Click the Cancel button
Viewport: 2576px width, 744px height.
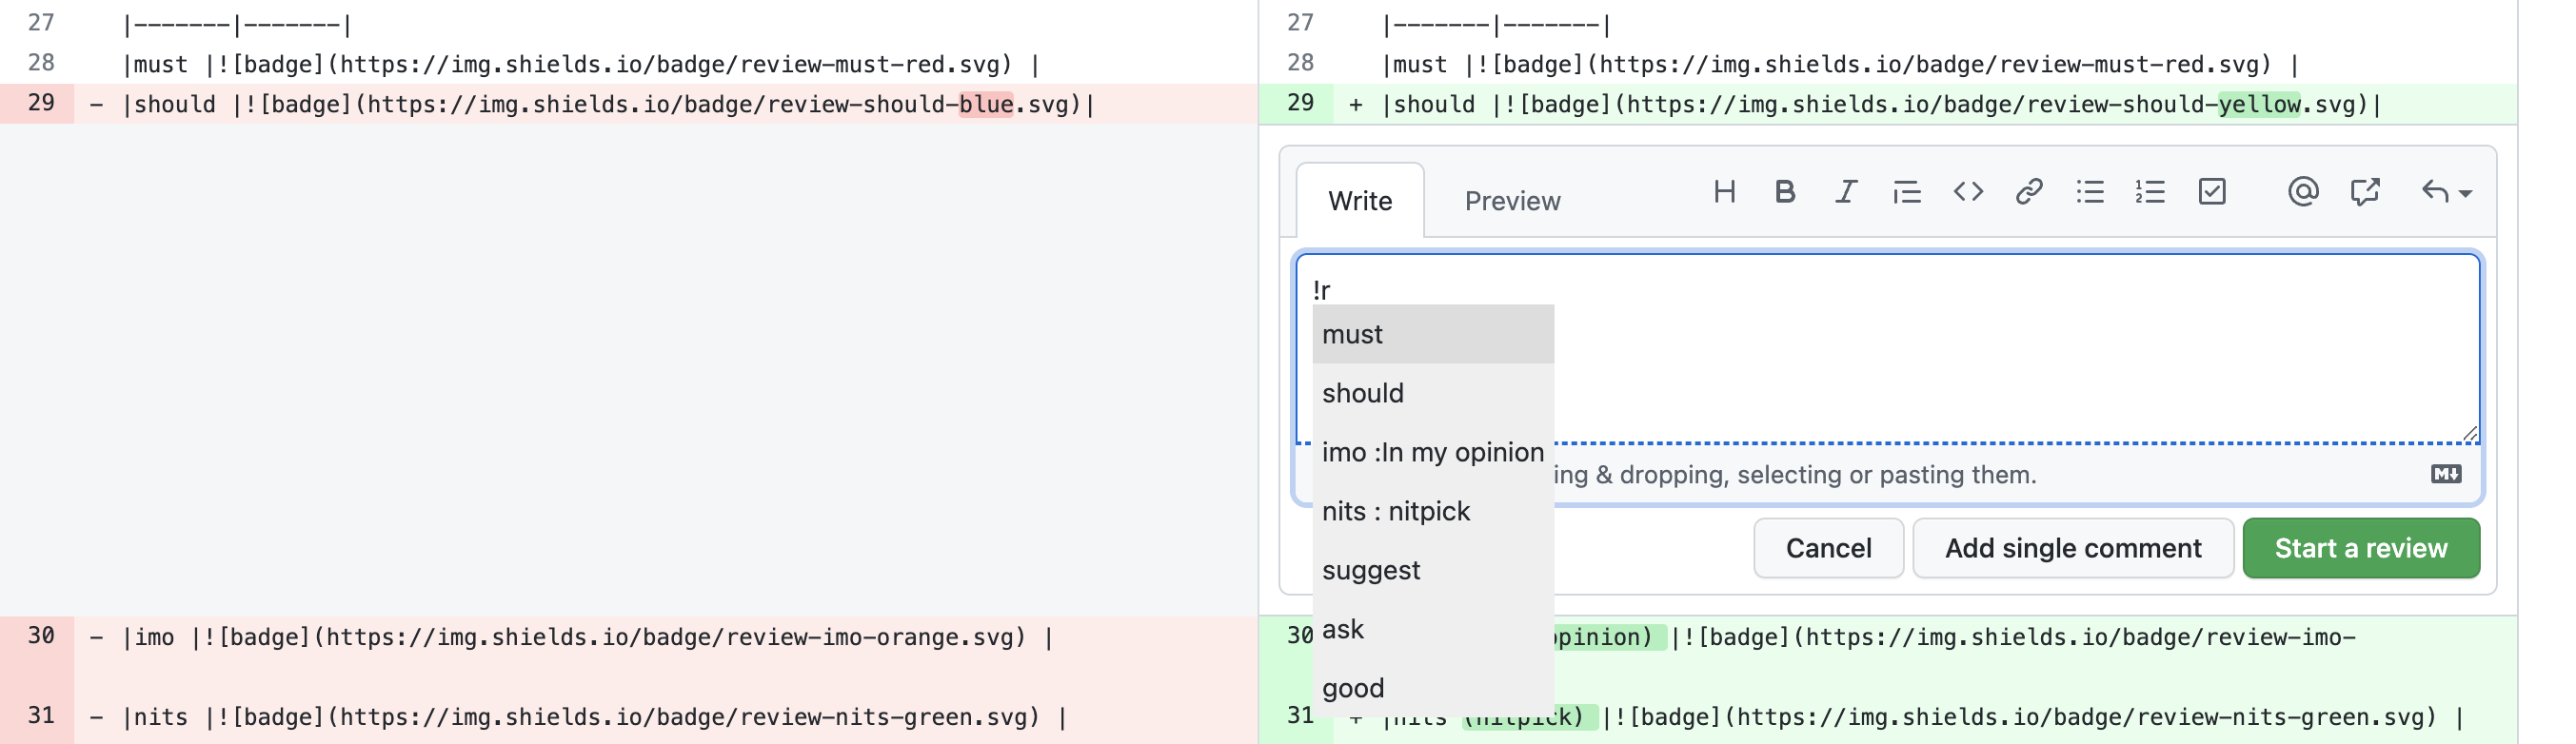tap(1827, 548)
